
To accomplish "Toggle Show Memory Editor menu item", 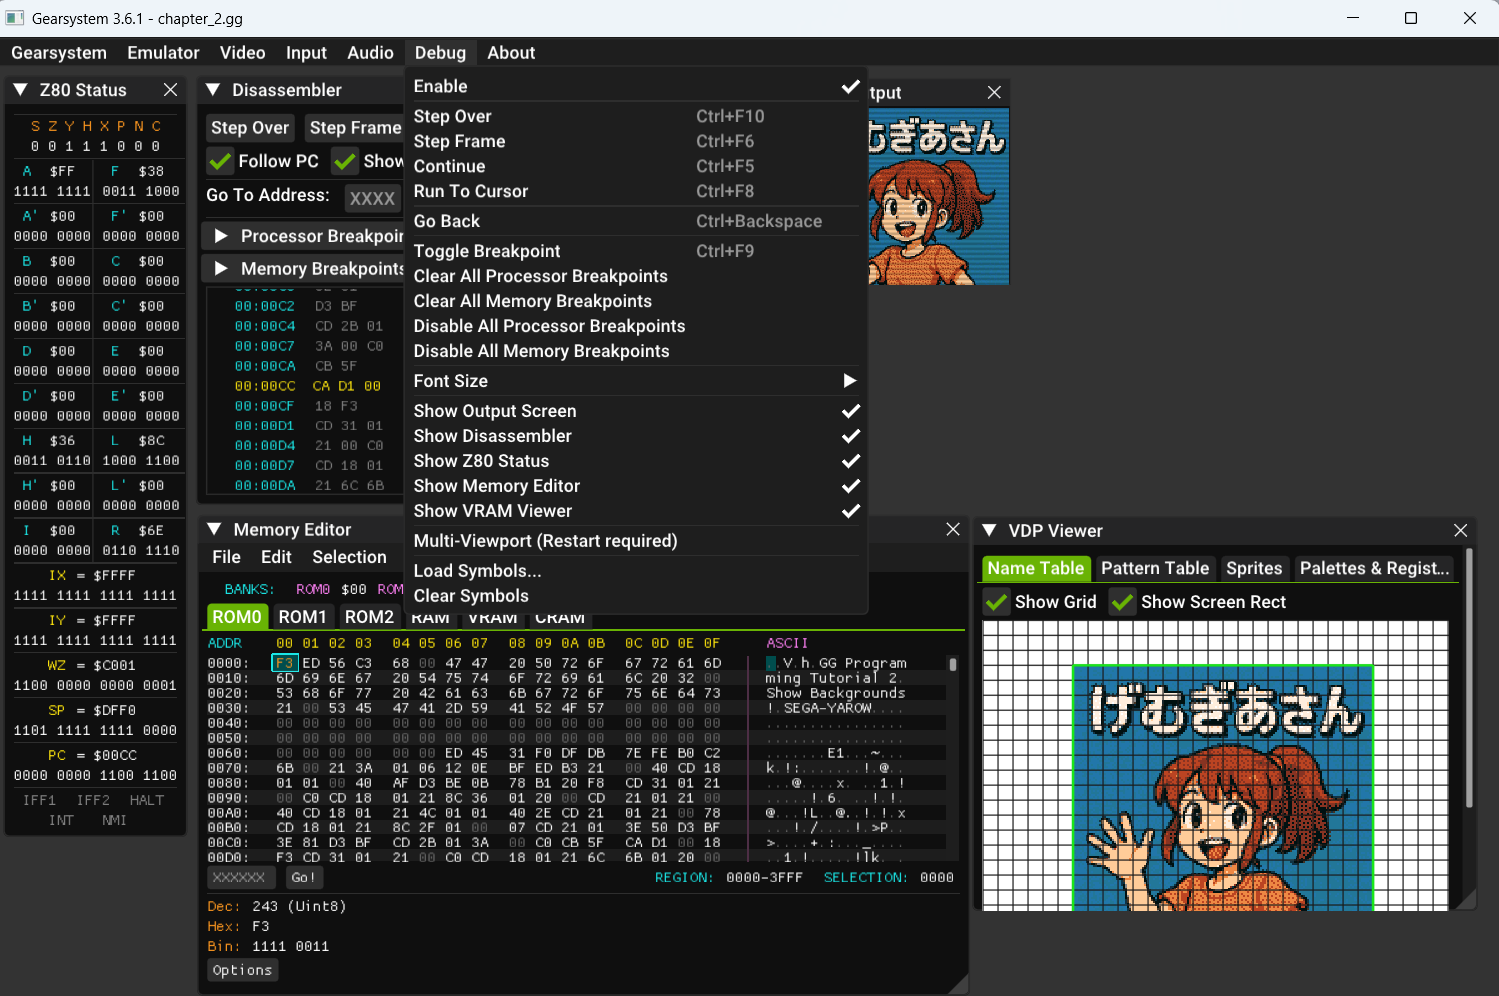I will click(636, 486).
